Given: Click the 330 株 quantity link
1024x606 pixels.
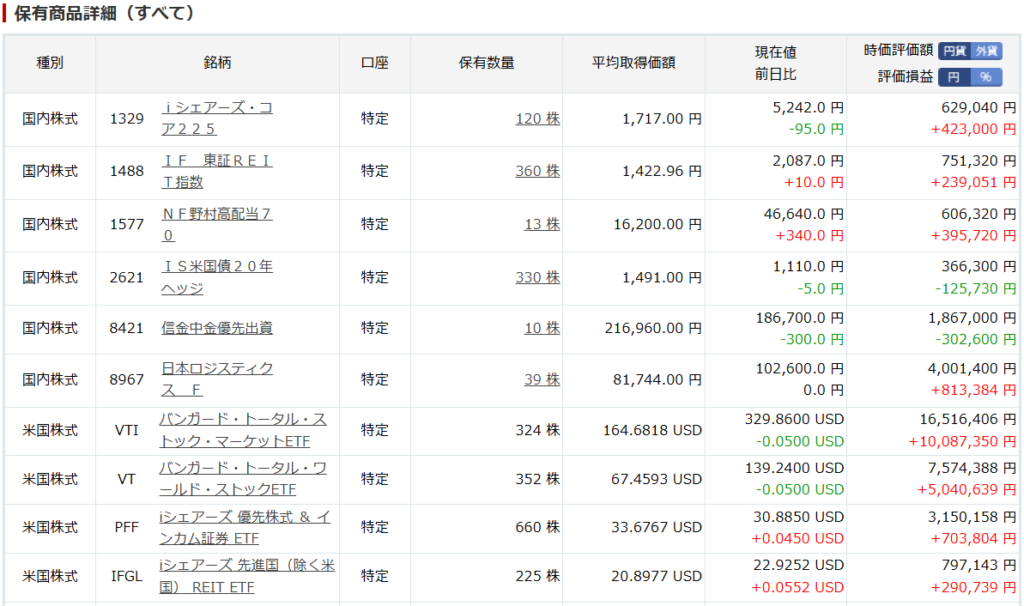Looking at the screenshot, I should (537, 277).
